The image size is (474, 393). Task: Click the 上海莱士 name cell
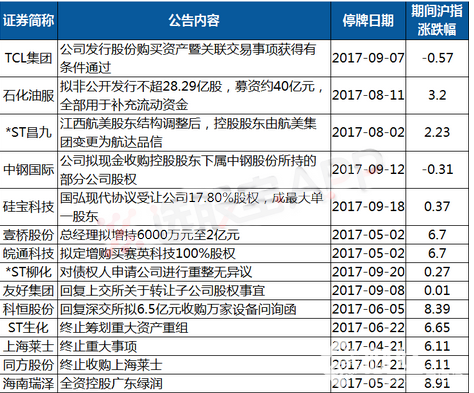28,346
